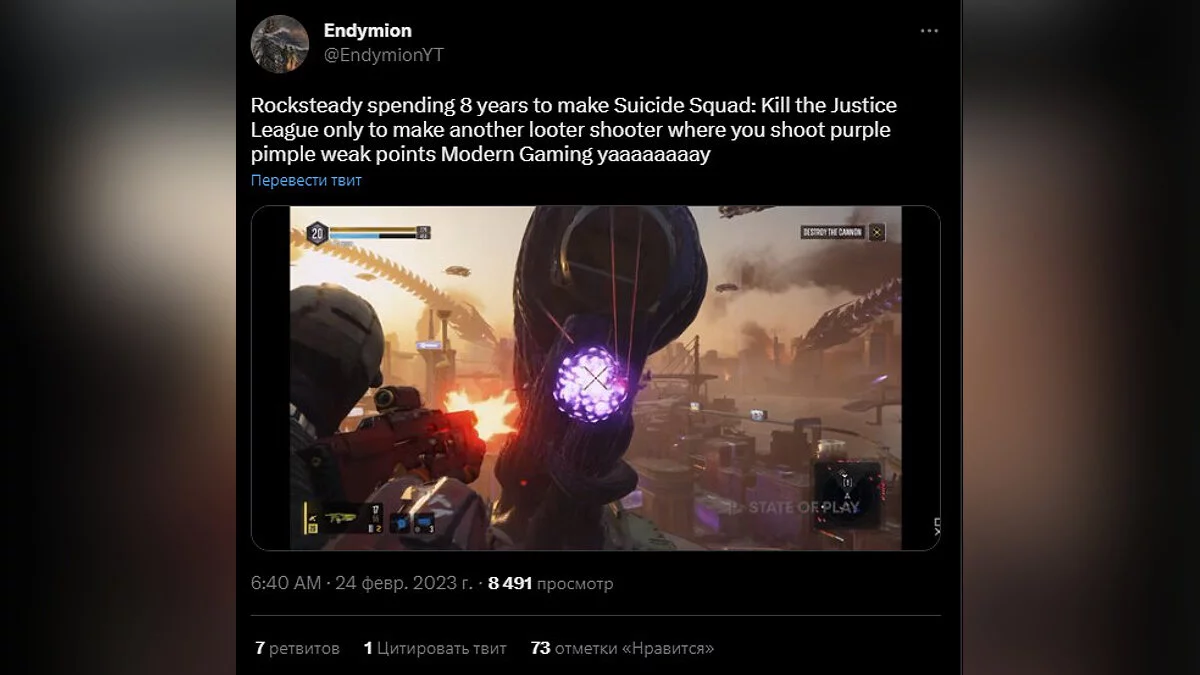Image resolution: width=1200 pixels, height=675 pixels.
Task: Open the @EndymionYT handle link
Action: tap(384, 55)
